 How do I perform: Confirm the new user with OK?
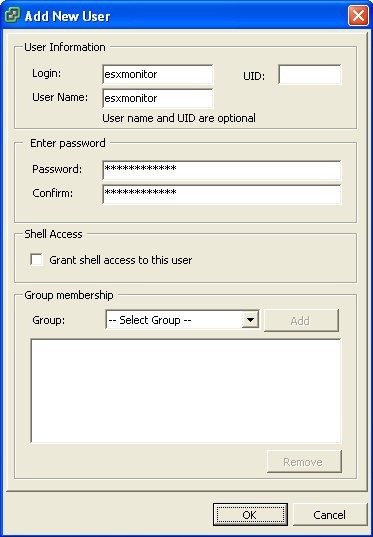click(x=250, y=514)
